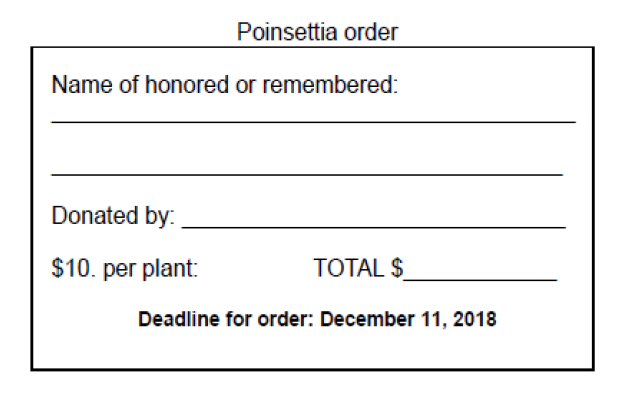
Task: Click the Donated by blank line
Action: (x=374, y=227)
